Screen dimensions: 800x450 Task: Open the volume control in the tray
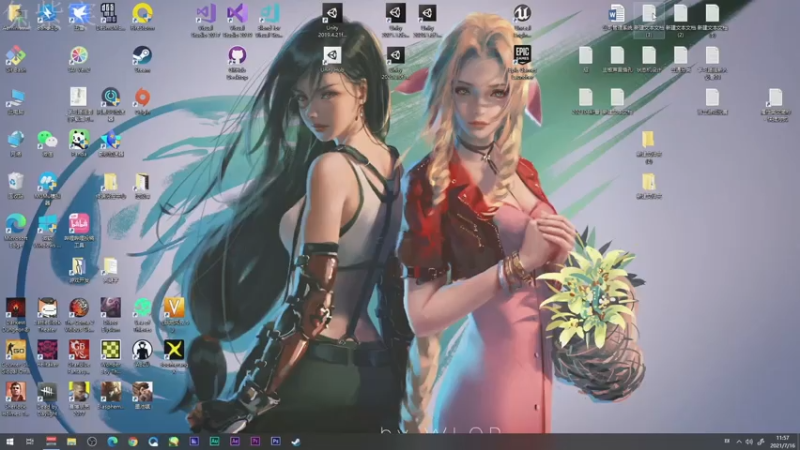tap(748, 441)
